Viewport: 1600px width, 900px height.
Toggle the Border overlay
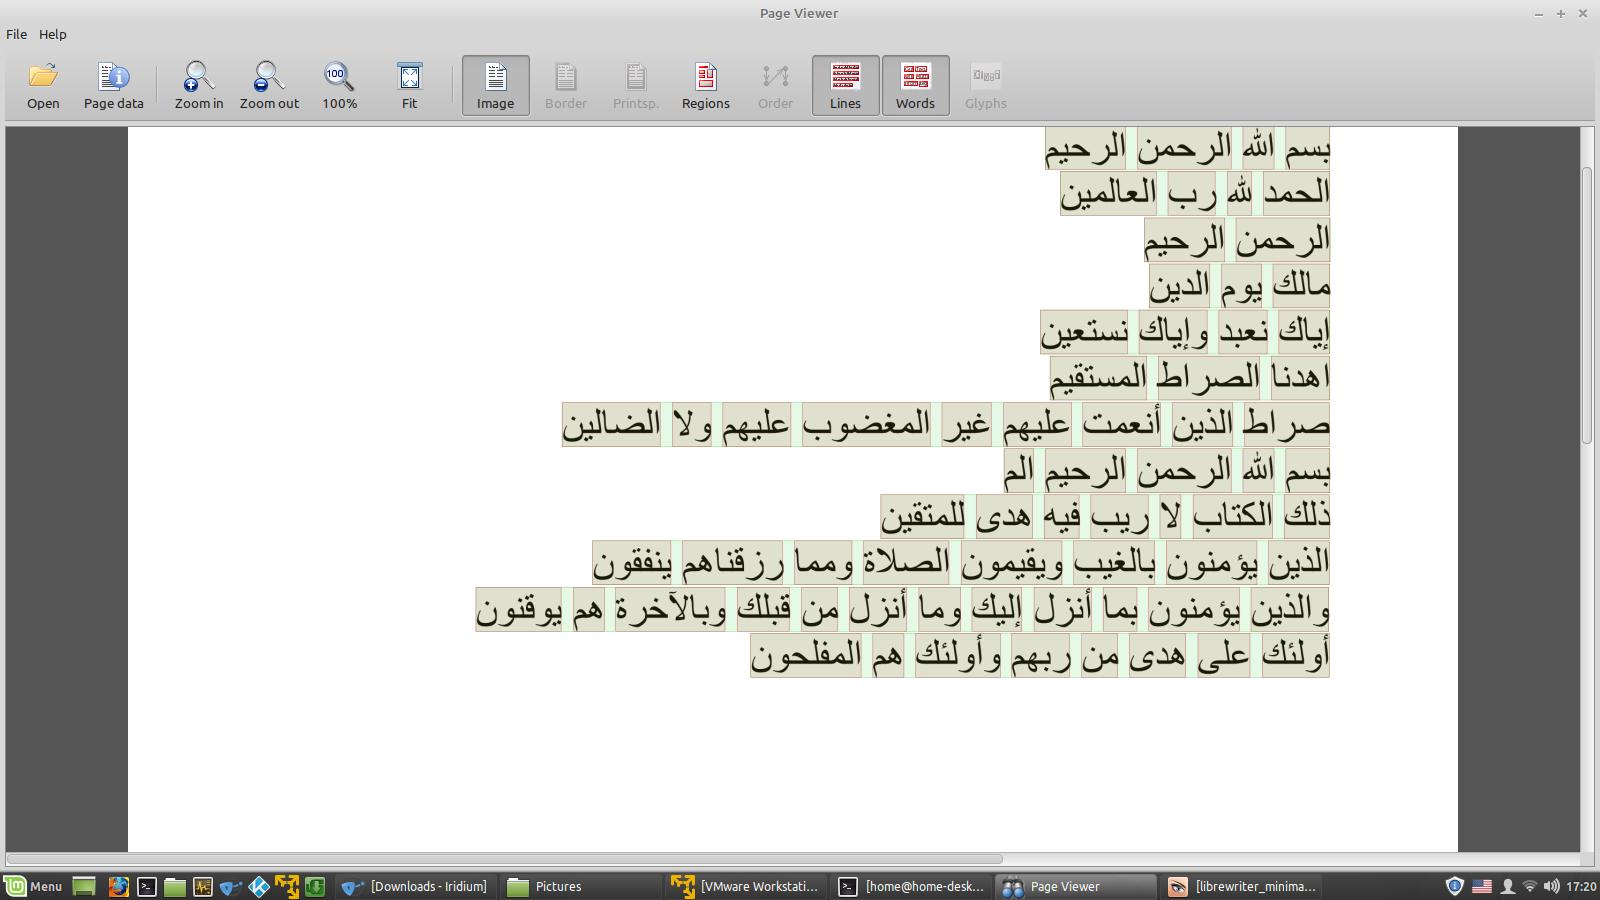coord(565,85)
